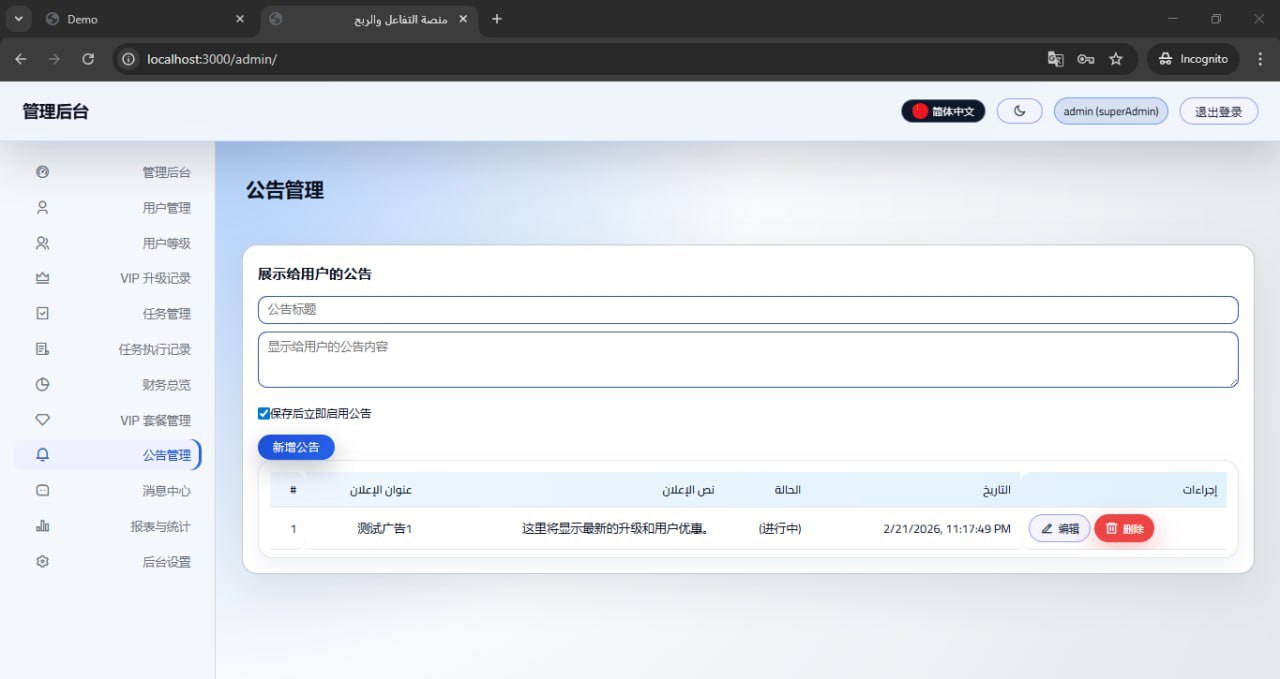Click the 新增公告 button
This screenshot has height=679, width=1280.
(x=296, y=447)
